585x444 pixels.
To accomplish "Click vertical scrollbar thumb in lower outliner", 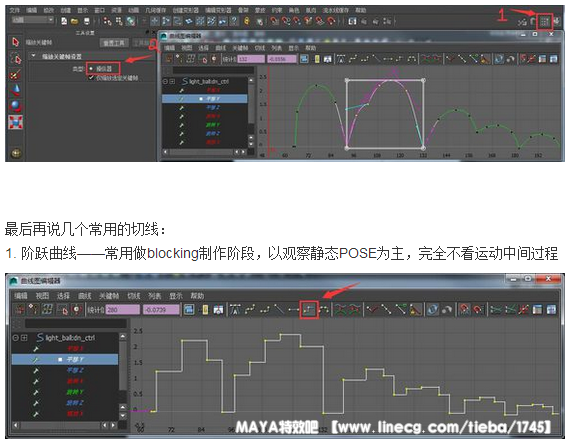I will 123,366.
